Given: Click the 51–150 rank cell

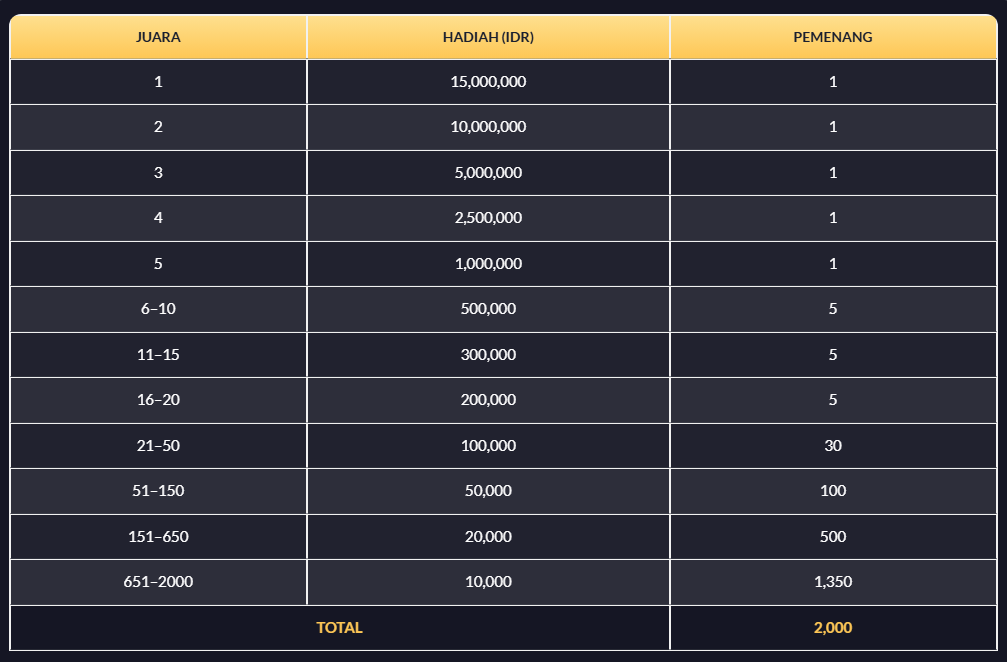Looking at the screenshot, I should [x=158, y=491].
